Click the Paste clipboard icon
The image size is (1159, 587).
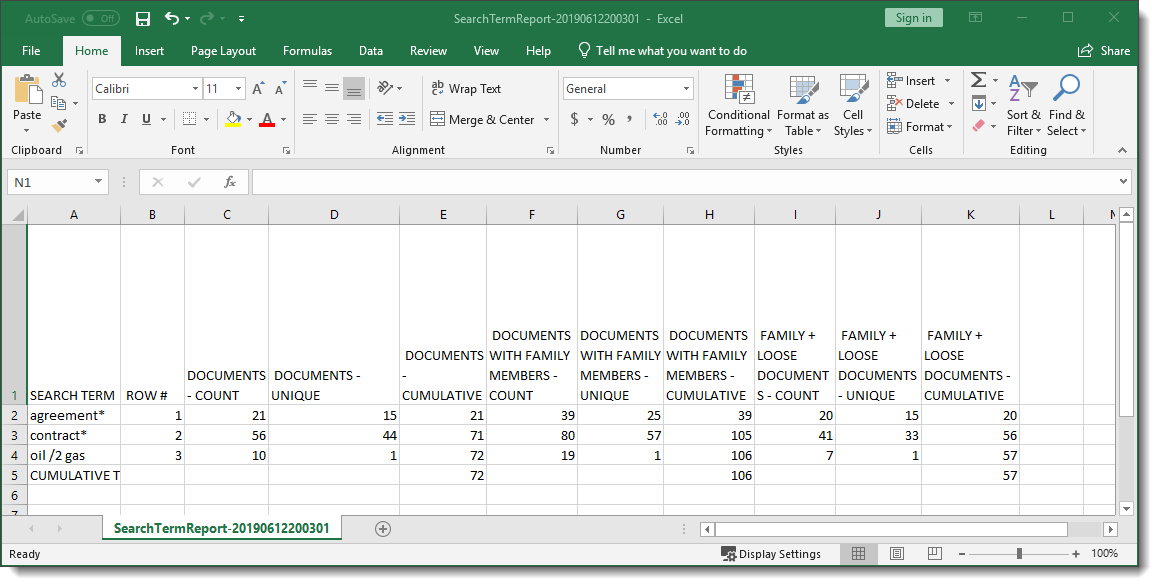28,89
